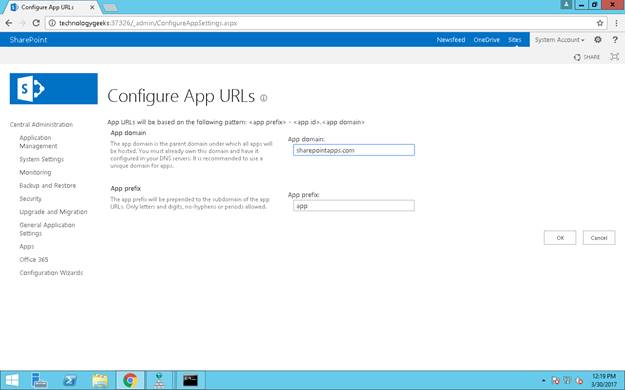625x390 pixels.
Task: Open the SharePoint settings gear
Action: pos(597,39)
